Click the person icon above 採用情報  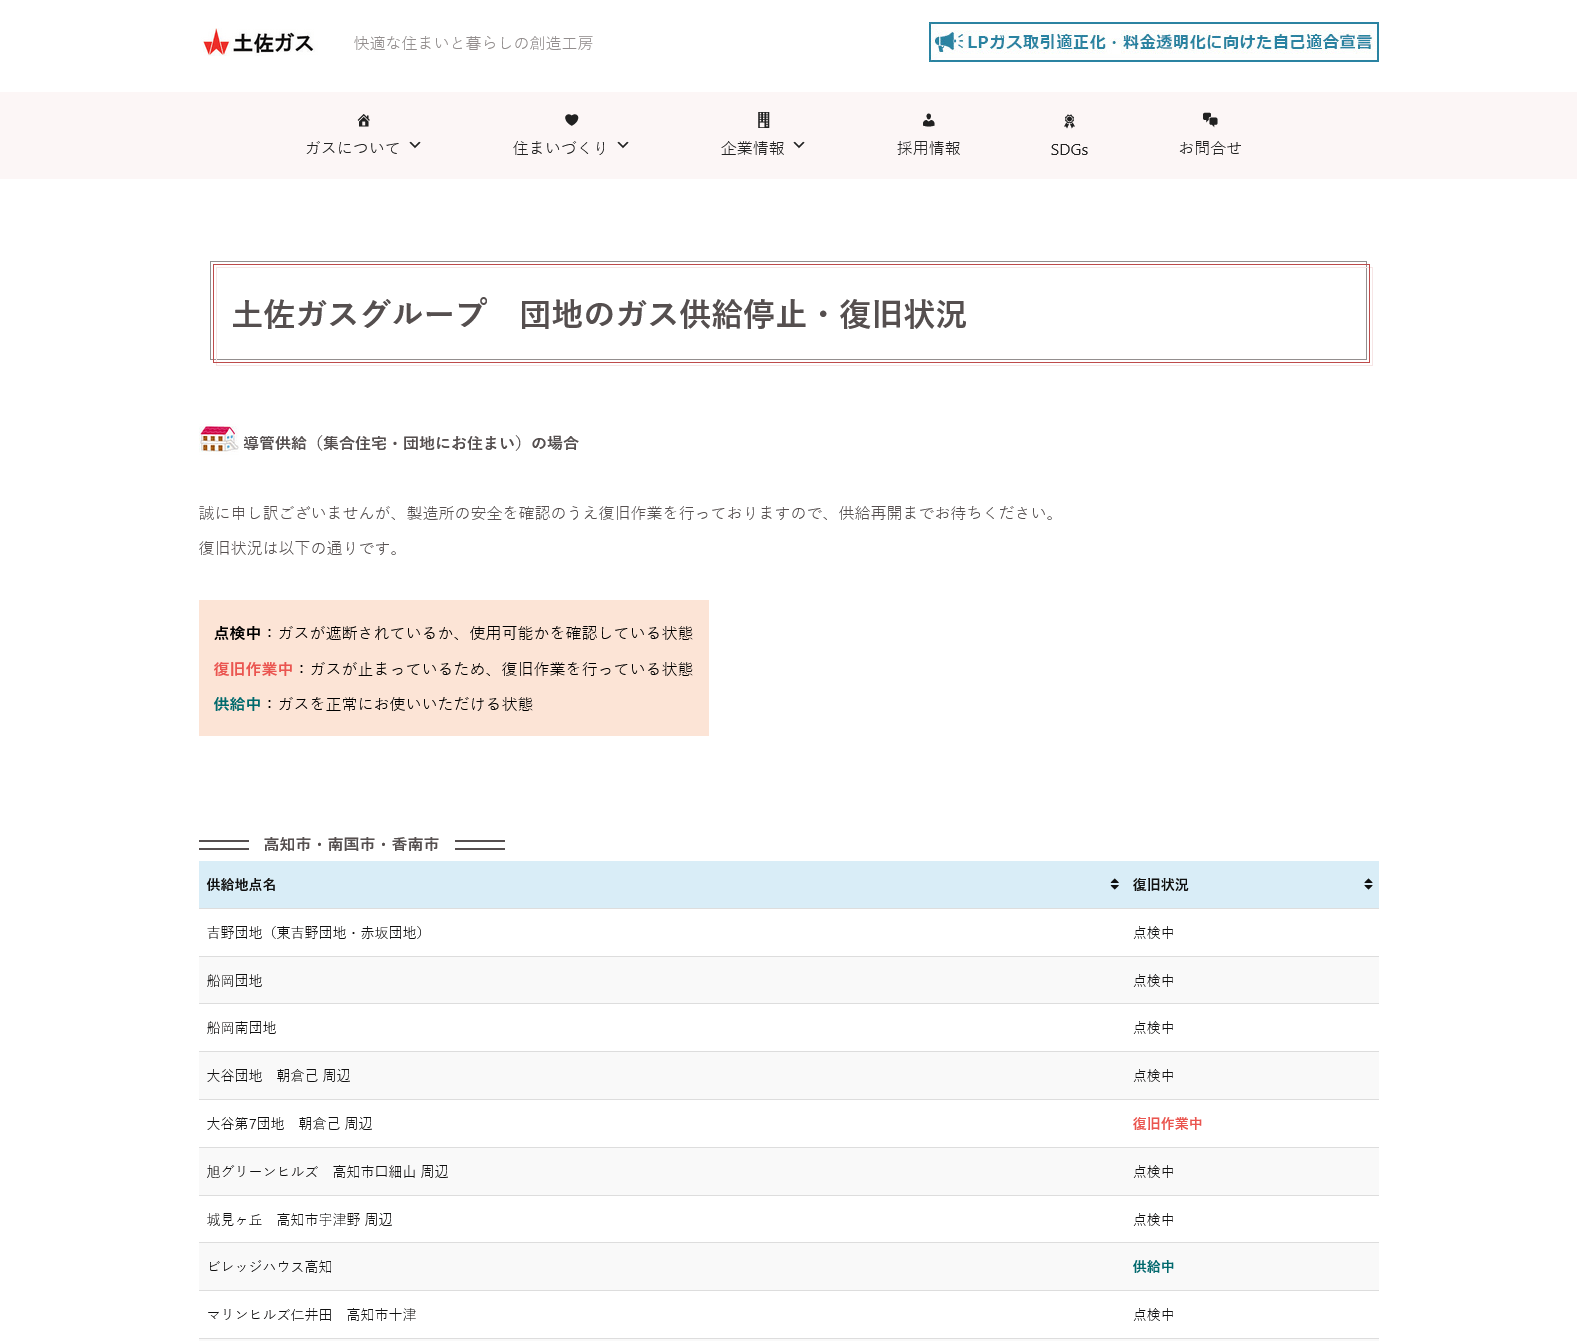coord(929,120)
